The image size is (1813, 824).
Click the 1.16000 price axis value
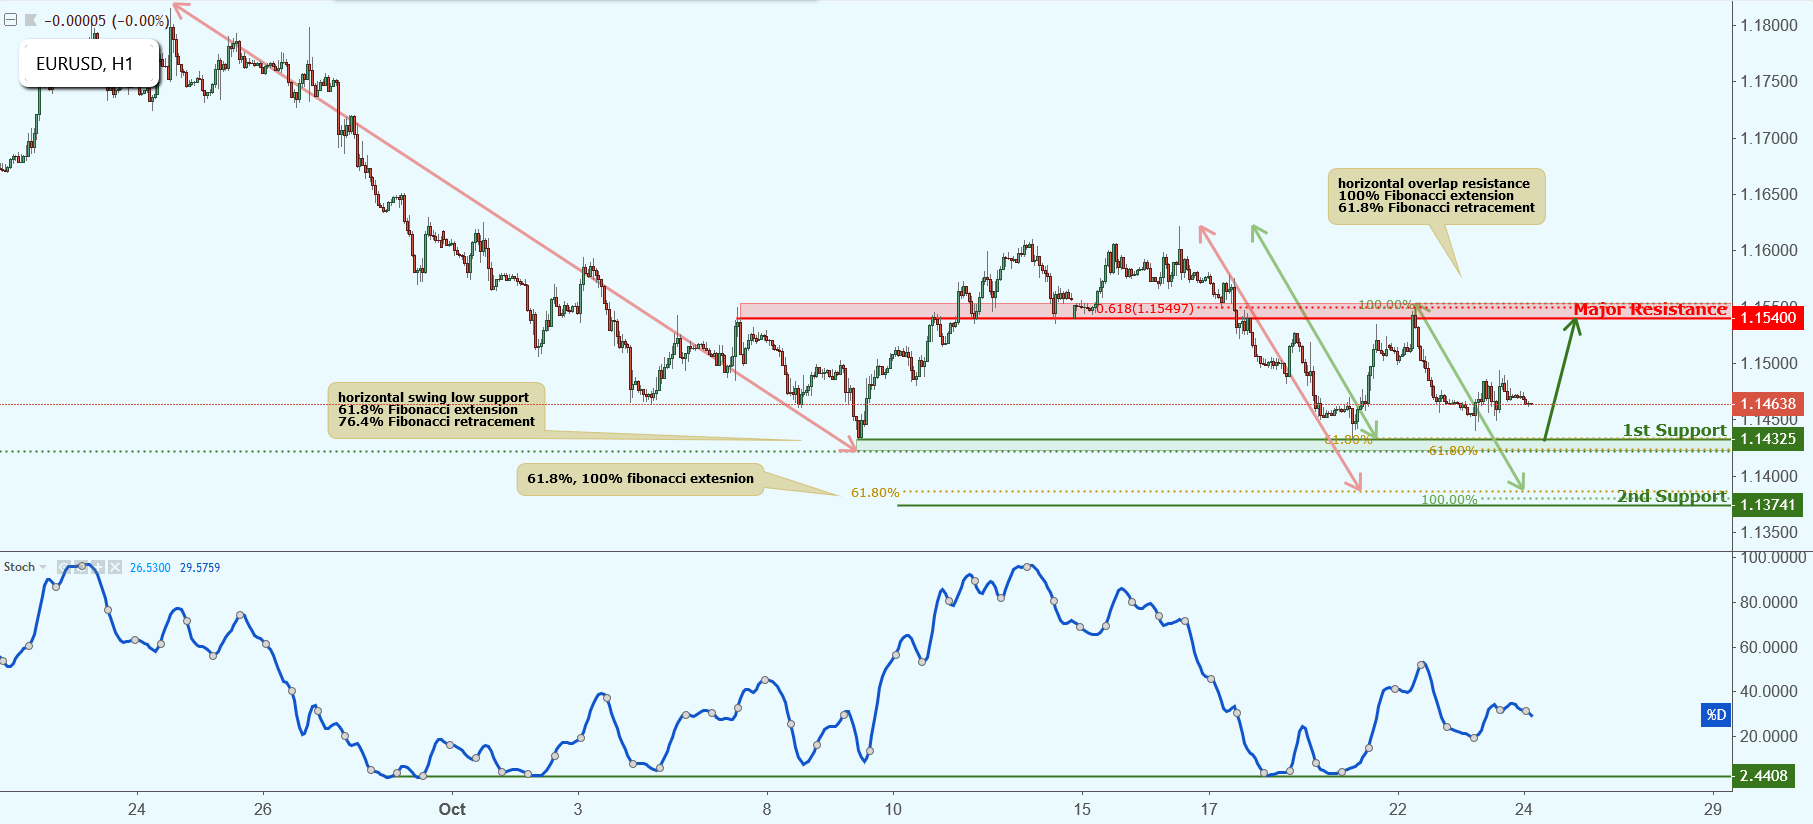pyautogui.click(x=1769, y=250)
